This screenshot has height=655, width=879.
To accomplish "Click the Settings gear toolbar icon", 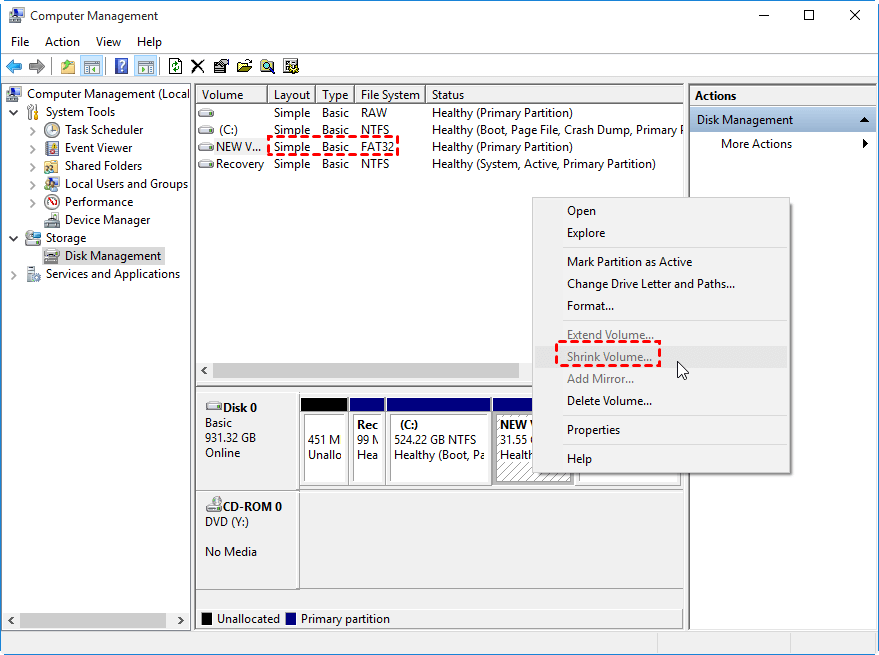I will pyautogui.click(x=291, y=67).
